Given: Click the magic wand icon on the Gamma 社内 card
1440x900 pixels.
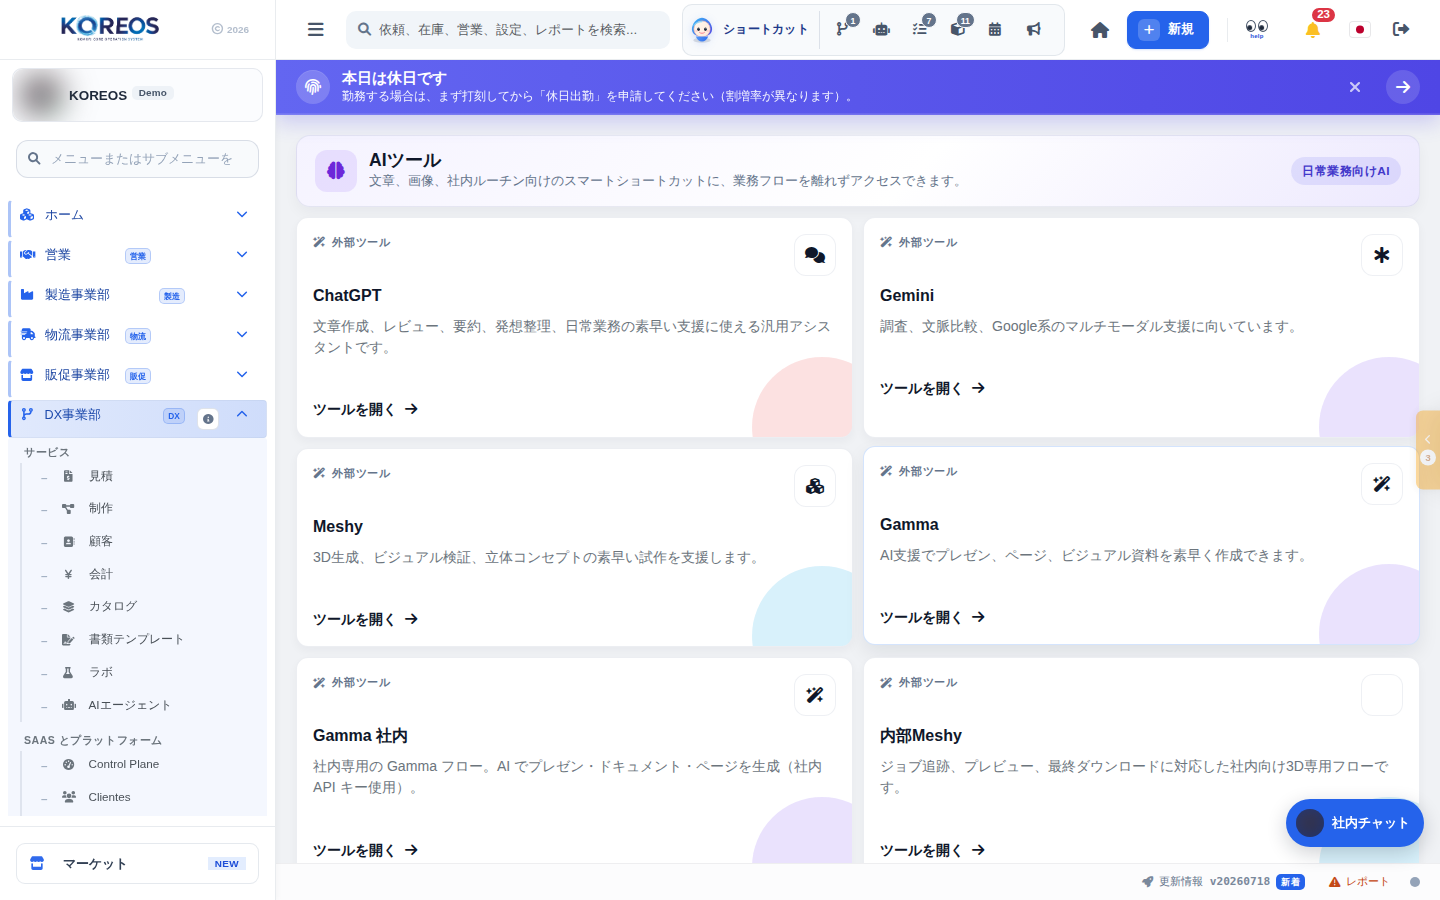Looking at the screenshot, I should (x=815, y=695).
